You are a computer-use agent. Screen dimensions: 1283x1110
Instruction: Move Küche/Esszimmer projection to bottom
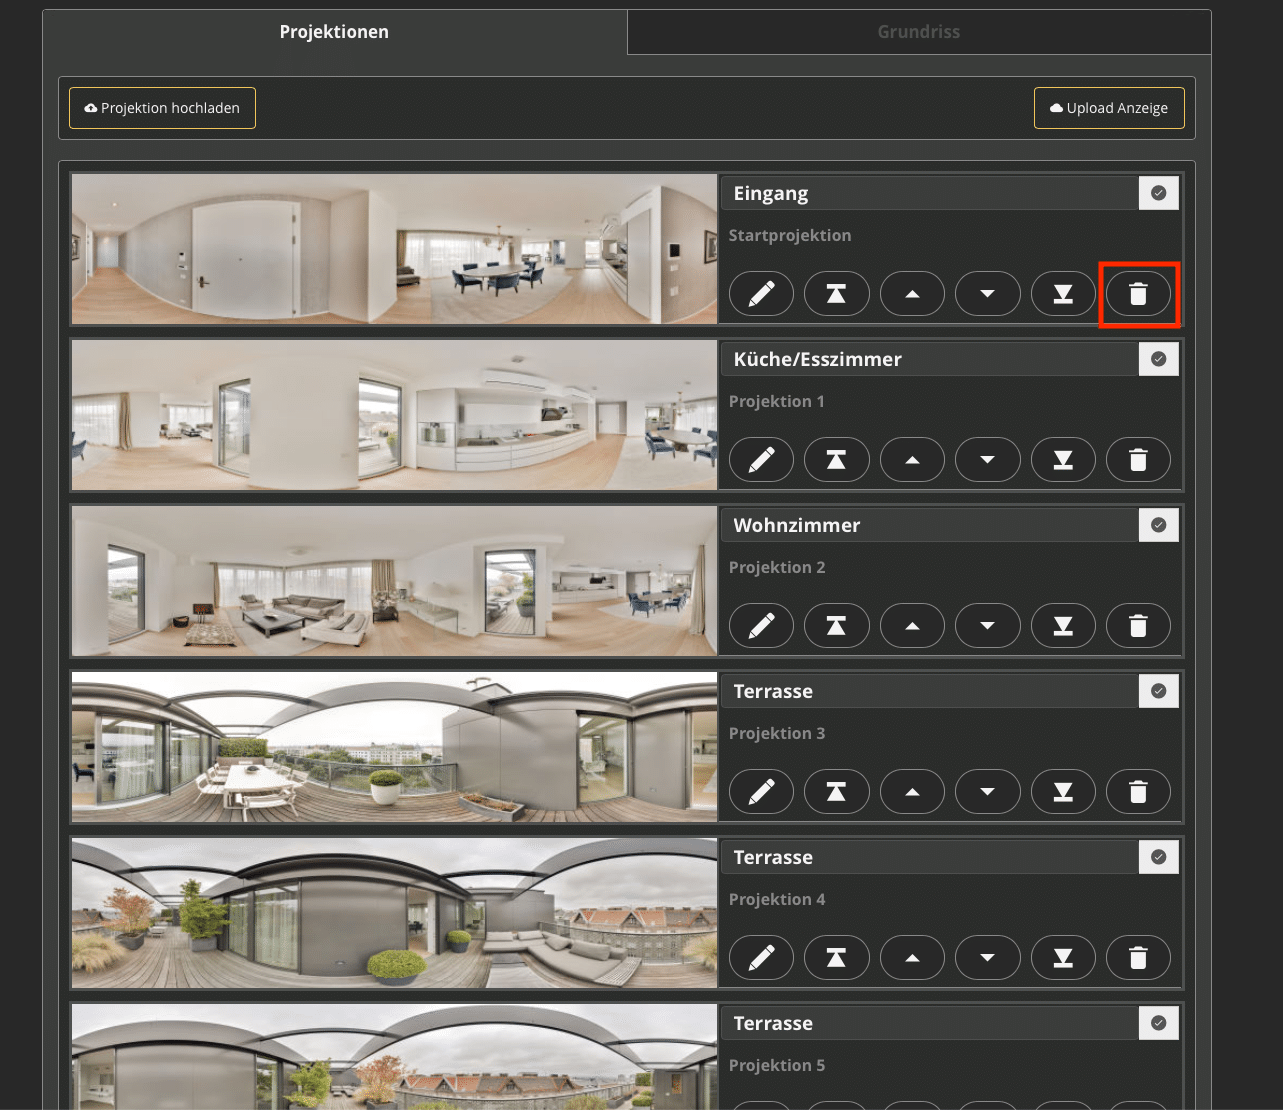tap(1063, 460)
